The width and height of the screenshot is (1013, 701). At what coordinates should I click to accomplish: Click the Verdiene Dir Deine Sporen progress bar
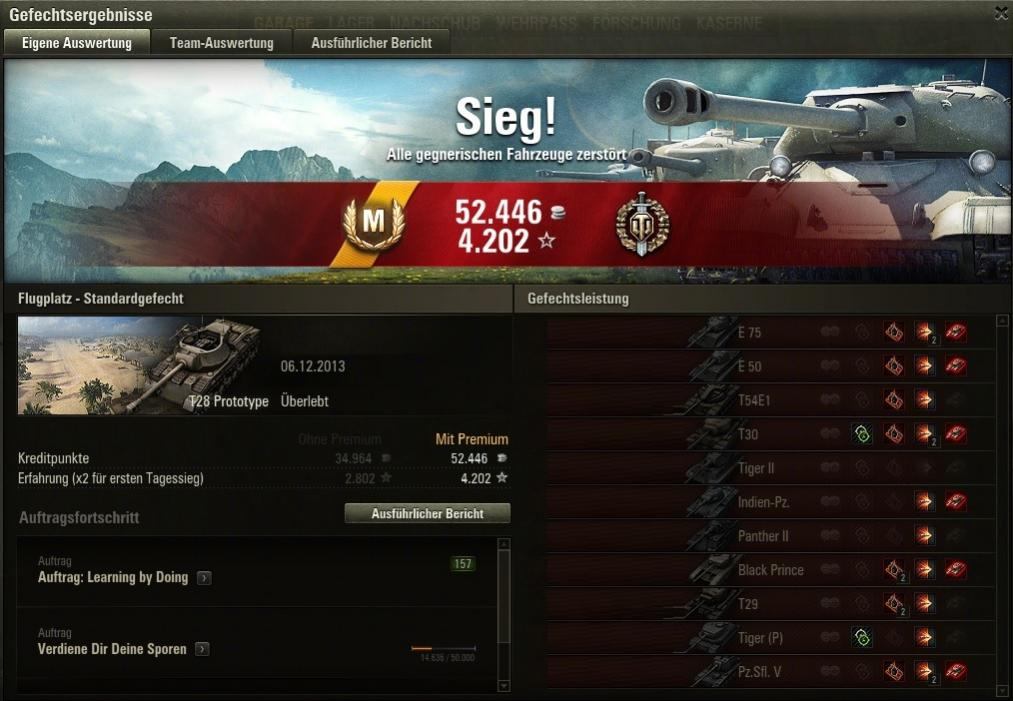click(443, 648)
